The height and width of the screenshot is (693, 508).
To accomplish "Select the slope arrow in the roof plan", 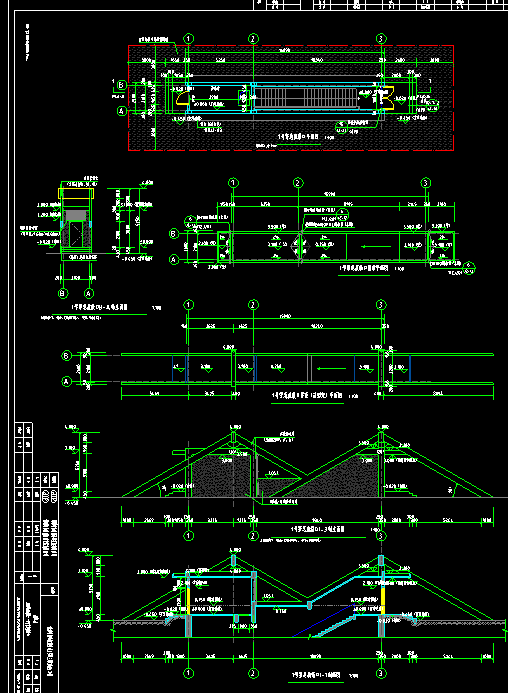I will [x=376, y=247].
